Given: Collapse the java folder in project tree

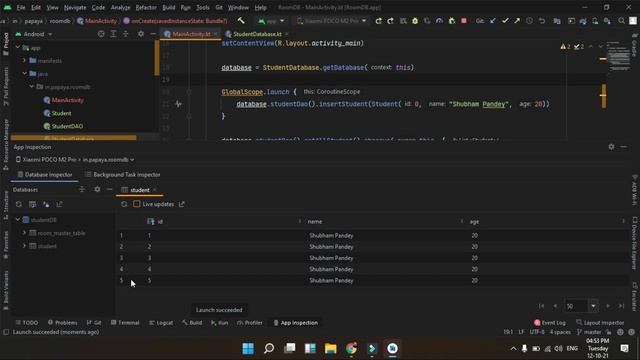Looking at the screenshot, I should click(x=24, y=73).
